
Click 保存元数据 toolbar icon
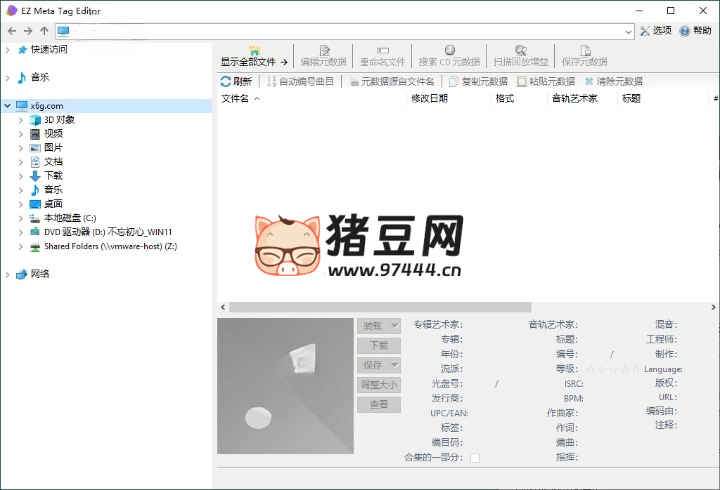[585, 50]
